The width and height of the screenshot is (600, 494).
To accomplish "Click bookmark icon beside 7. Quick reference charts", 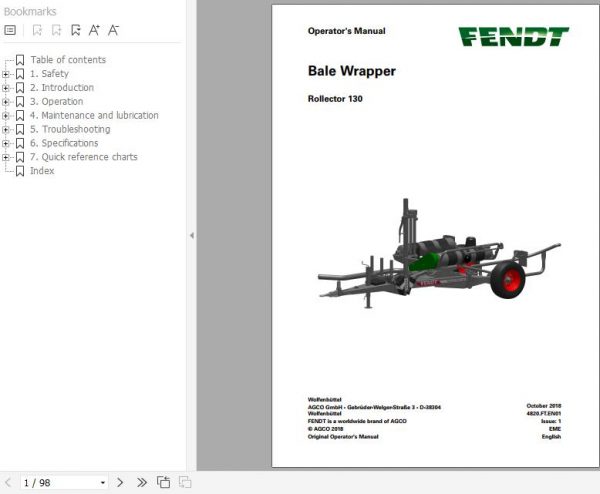I will point(20,157).
